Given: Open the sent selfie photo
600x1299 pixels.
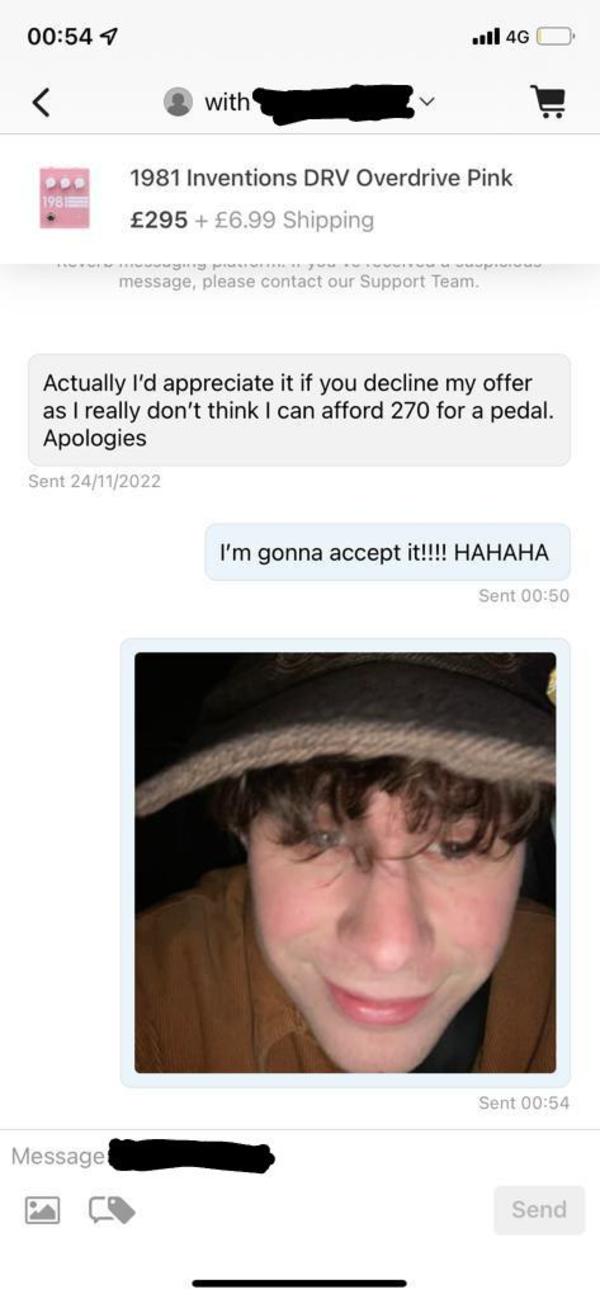Looking at the screenshot, I should [345, 862].
